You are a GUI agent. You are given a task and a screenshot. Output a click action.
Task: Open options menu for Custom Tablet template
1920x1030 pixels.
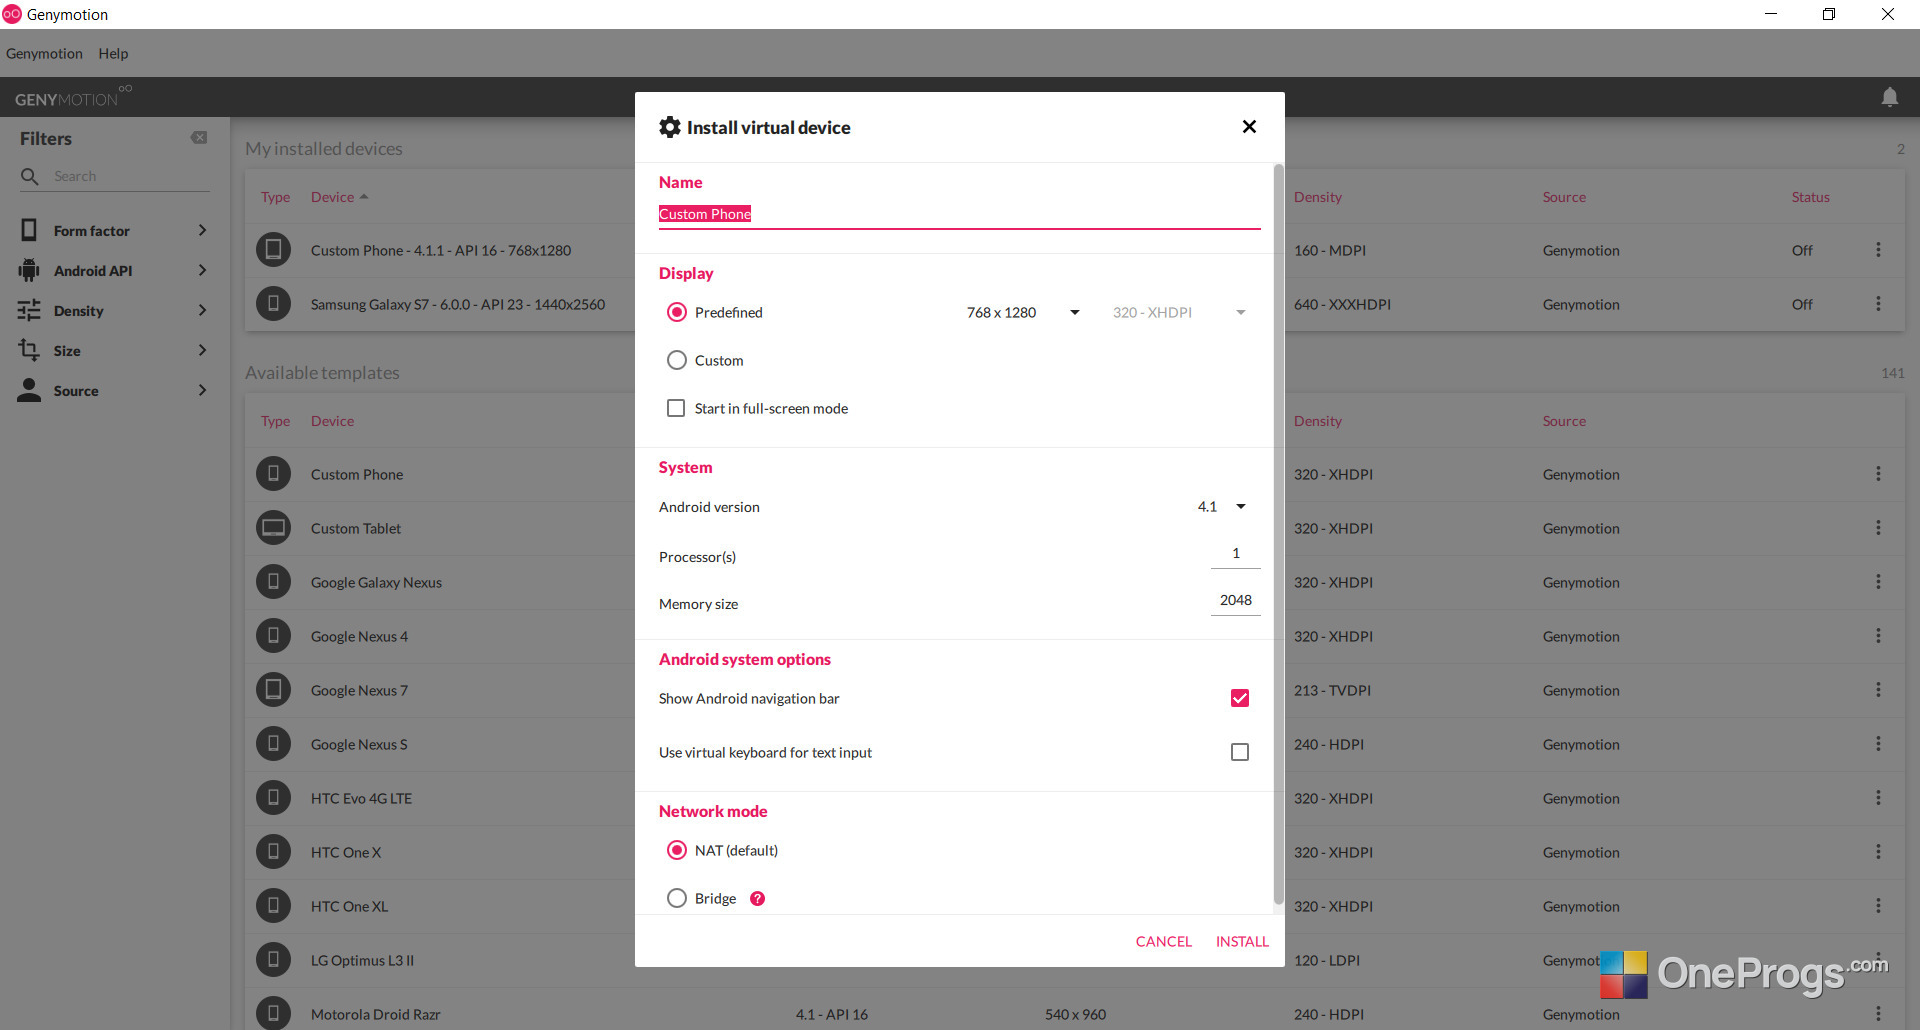tap(1878, 528)
